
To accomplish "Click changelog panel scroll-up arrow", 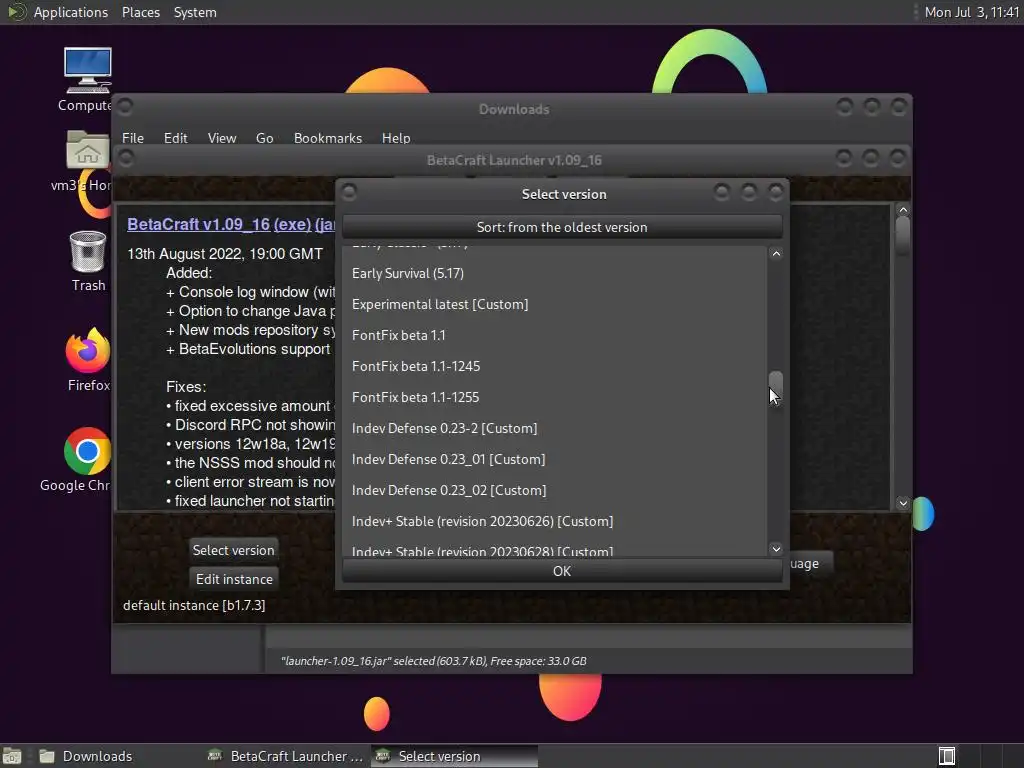I will (903, 210).
